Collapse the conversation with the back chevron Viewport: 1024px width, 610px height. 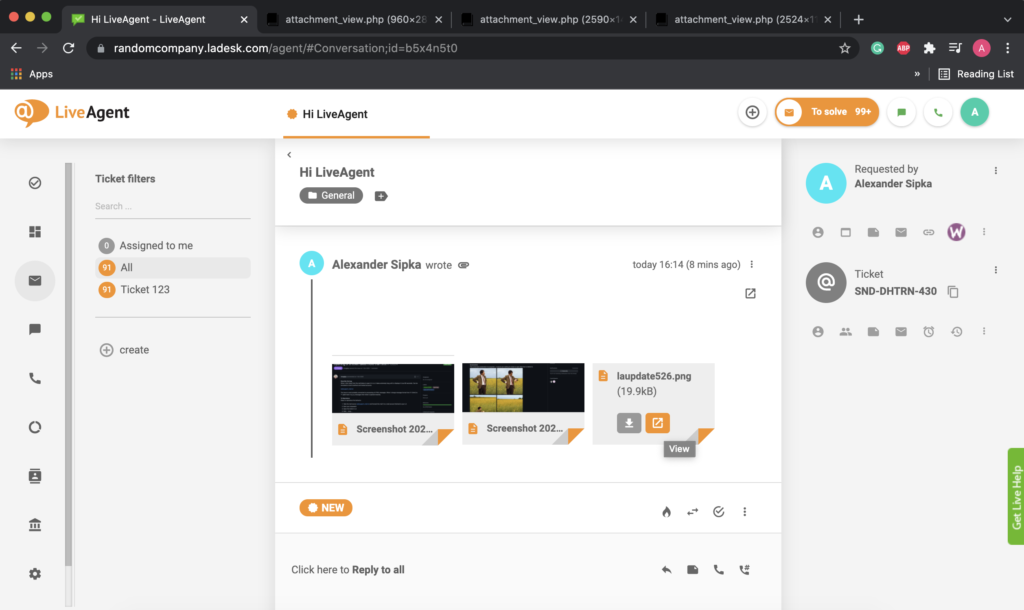(x=289, y=154)
